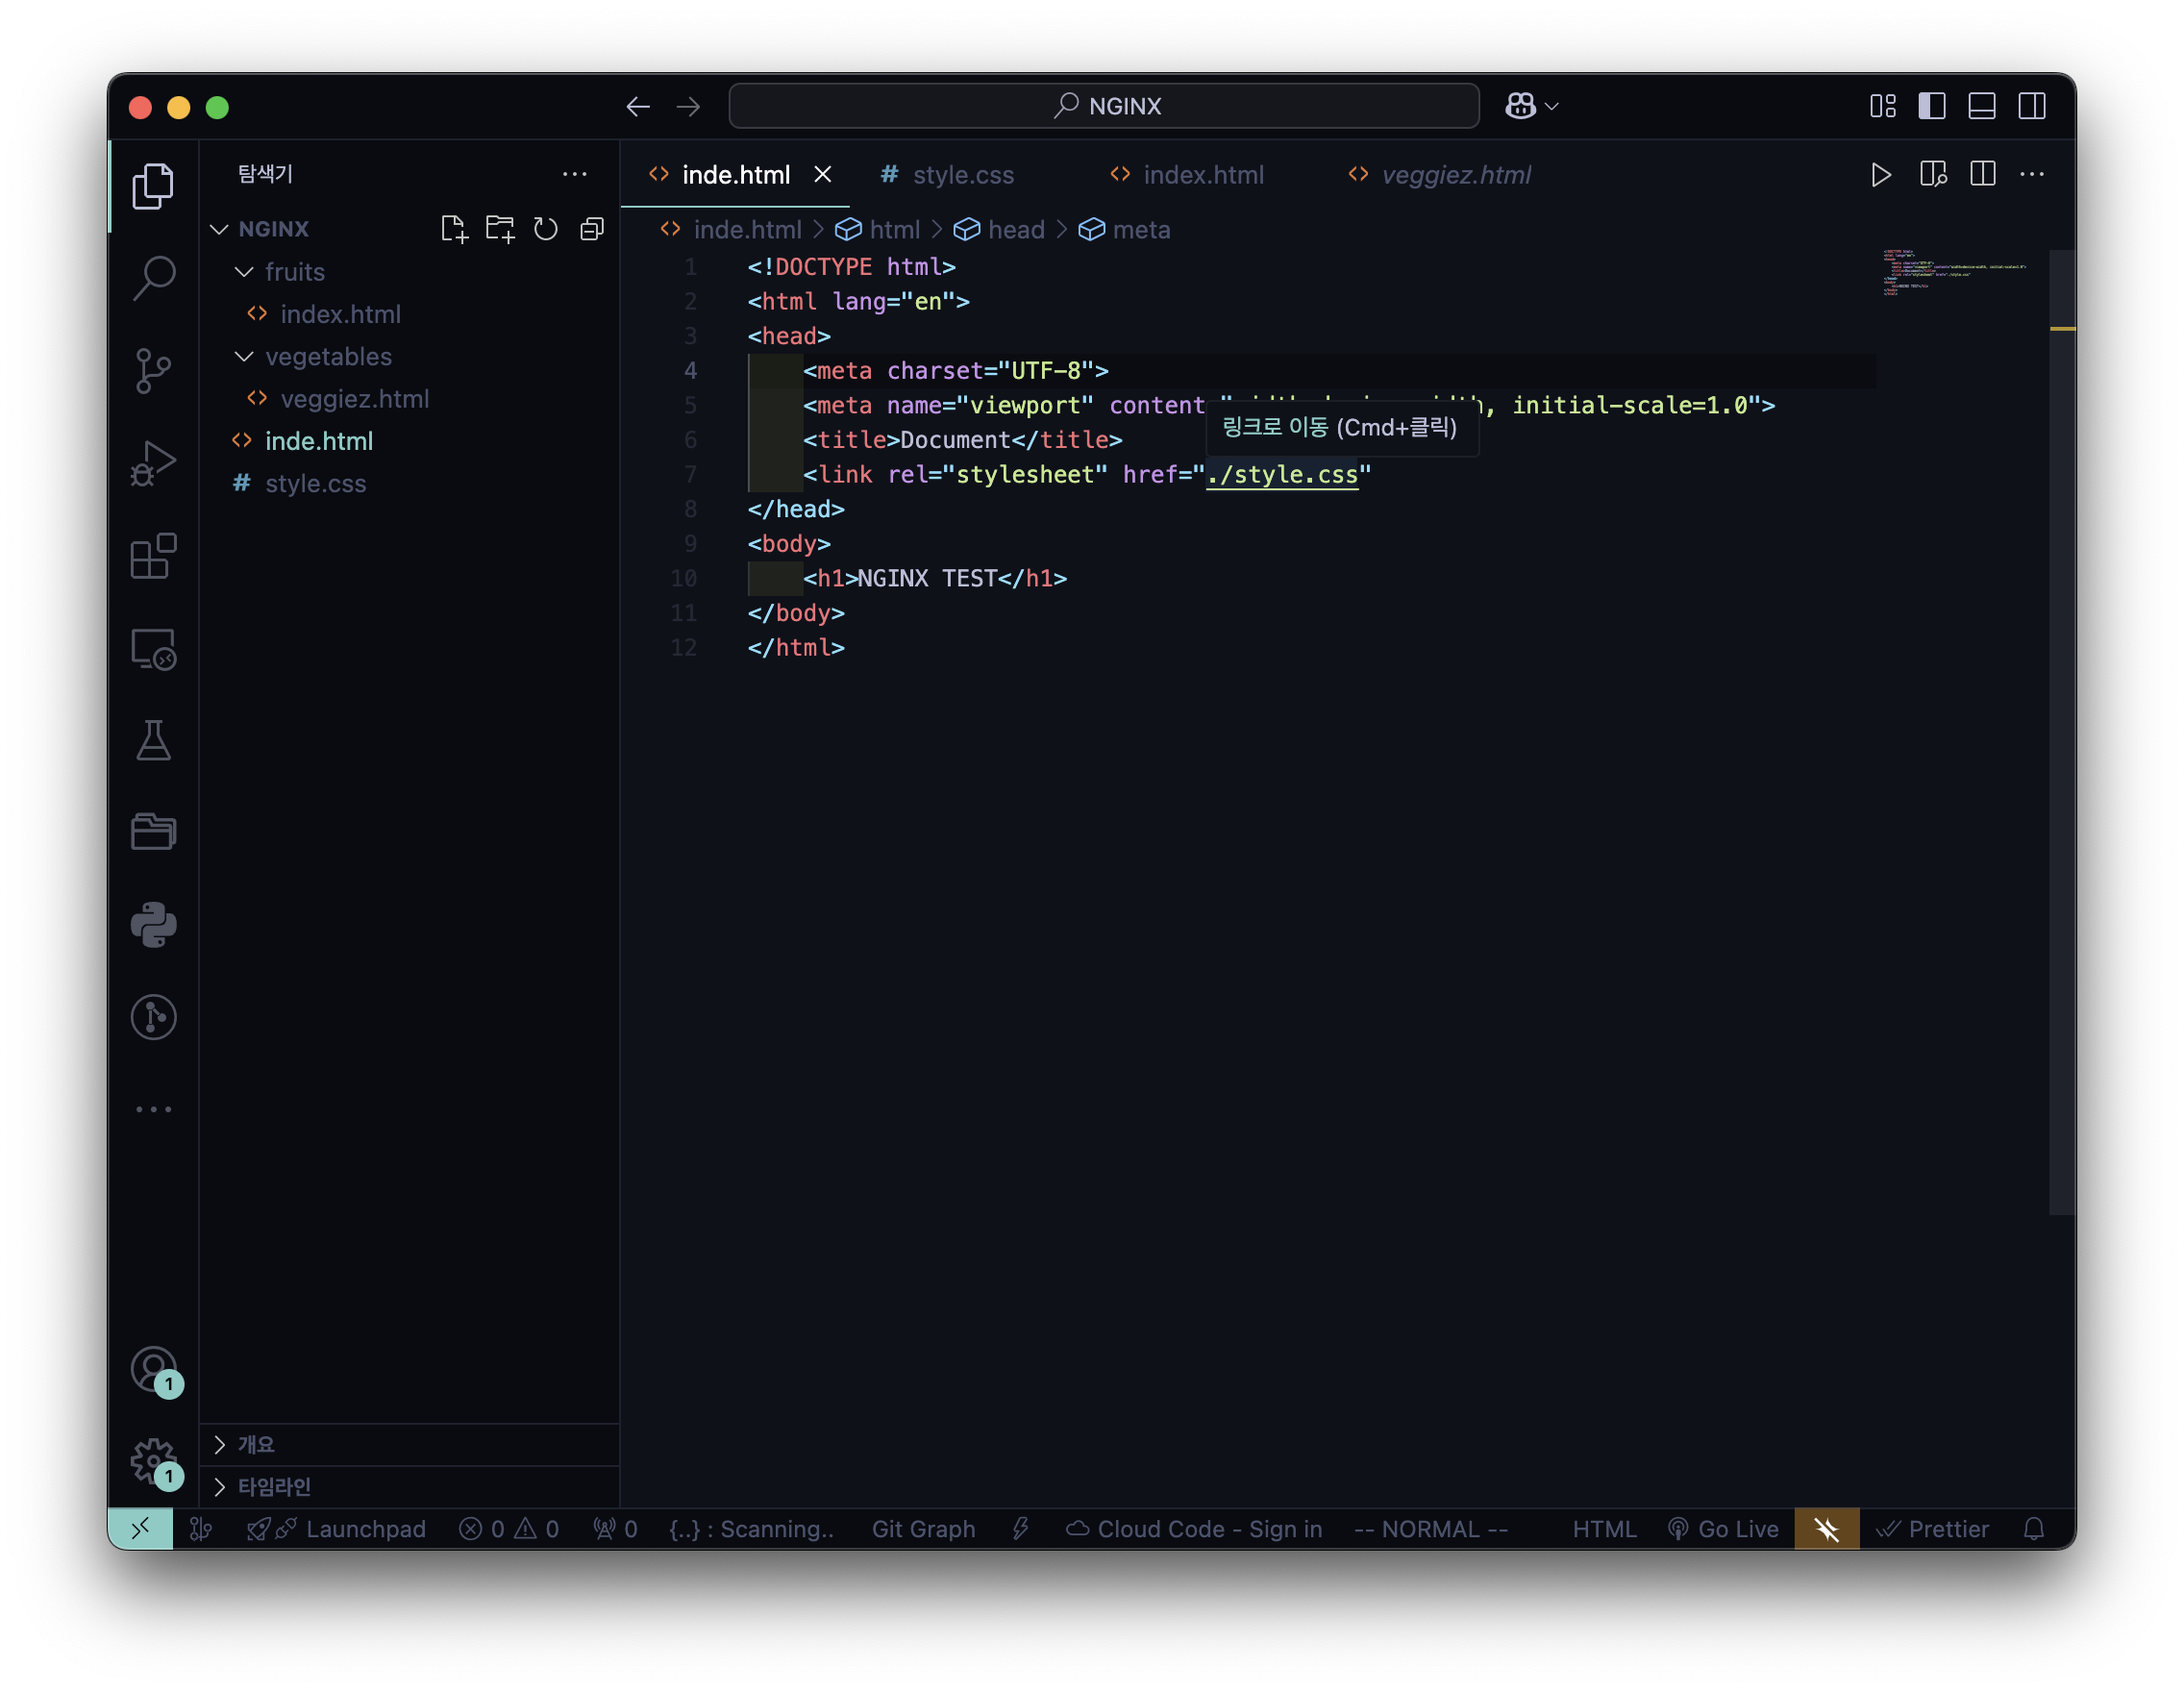Open the Extensions view
2184x1692 pixels.
(153, 556)
